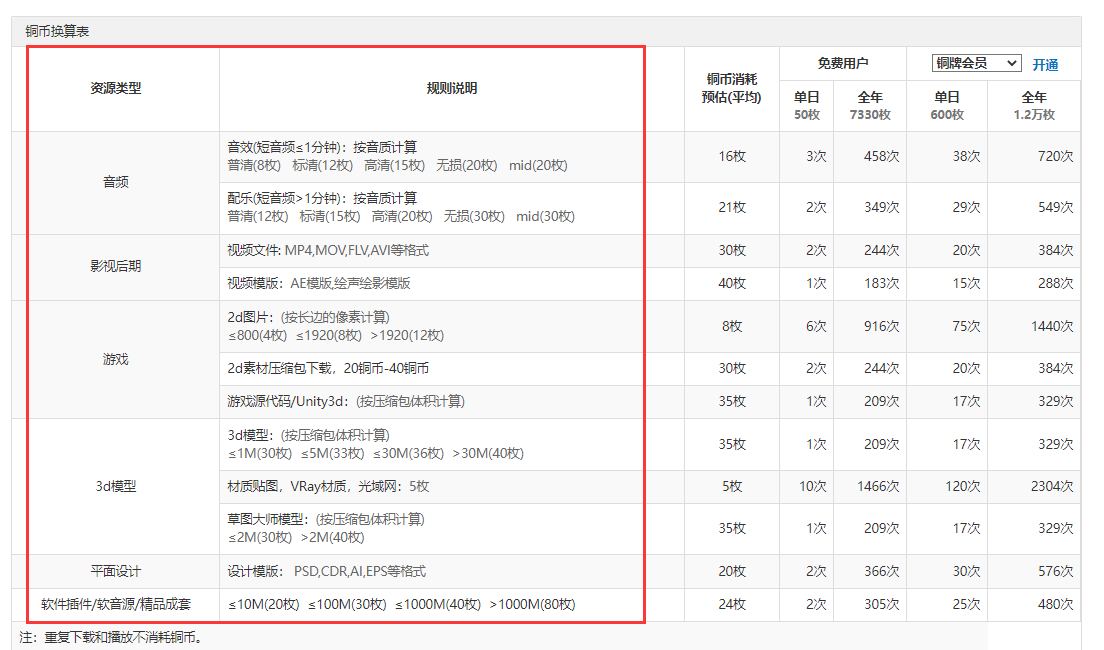Select the 规则说明 column header
Viewport: 1104px width, 650px height.
pos(451,88)
